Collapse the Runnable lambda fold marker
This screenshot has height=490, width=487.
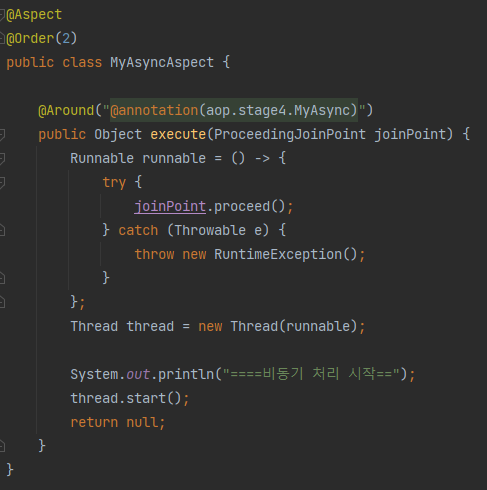click(x=2, y=159)
